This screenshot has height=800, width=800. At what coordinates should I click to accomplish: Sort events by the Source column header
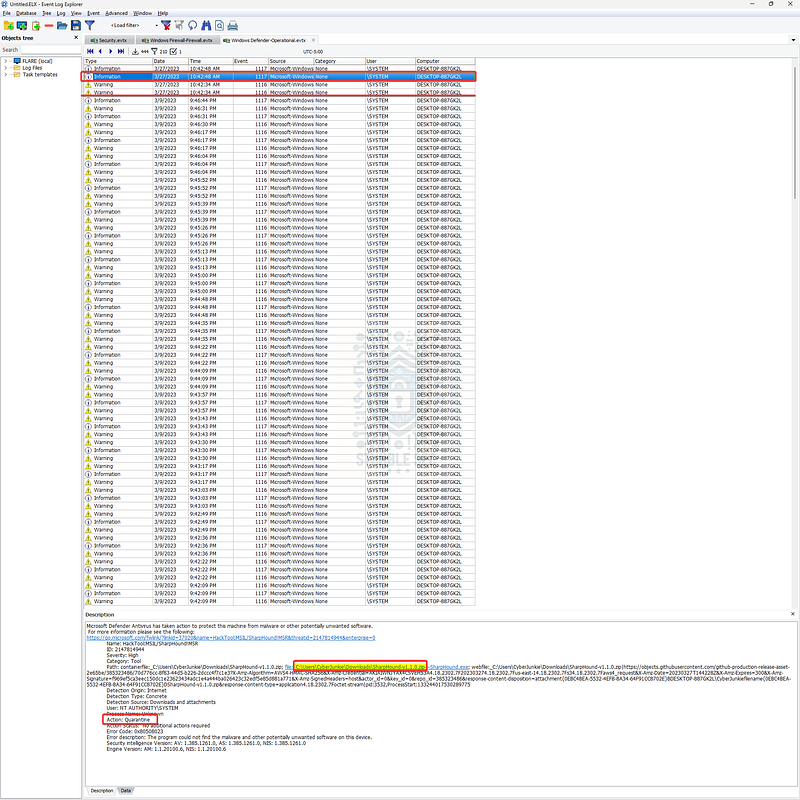pos(291,61)
